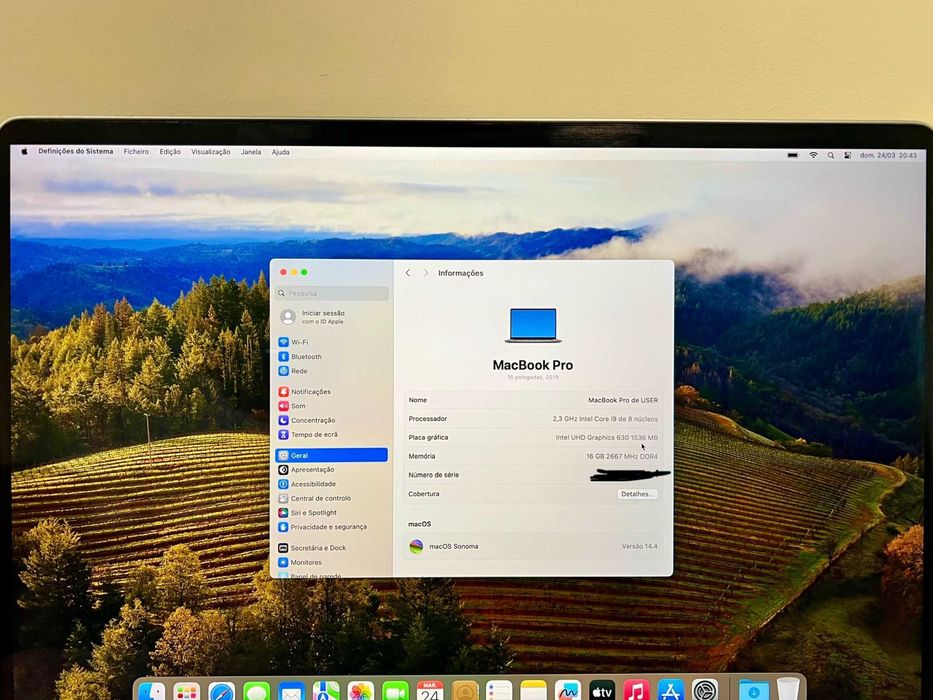The image size is (933, 700).
Task: Open the Definições do Sistema menu
Action: (x=76, y=152)
